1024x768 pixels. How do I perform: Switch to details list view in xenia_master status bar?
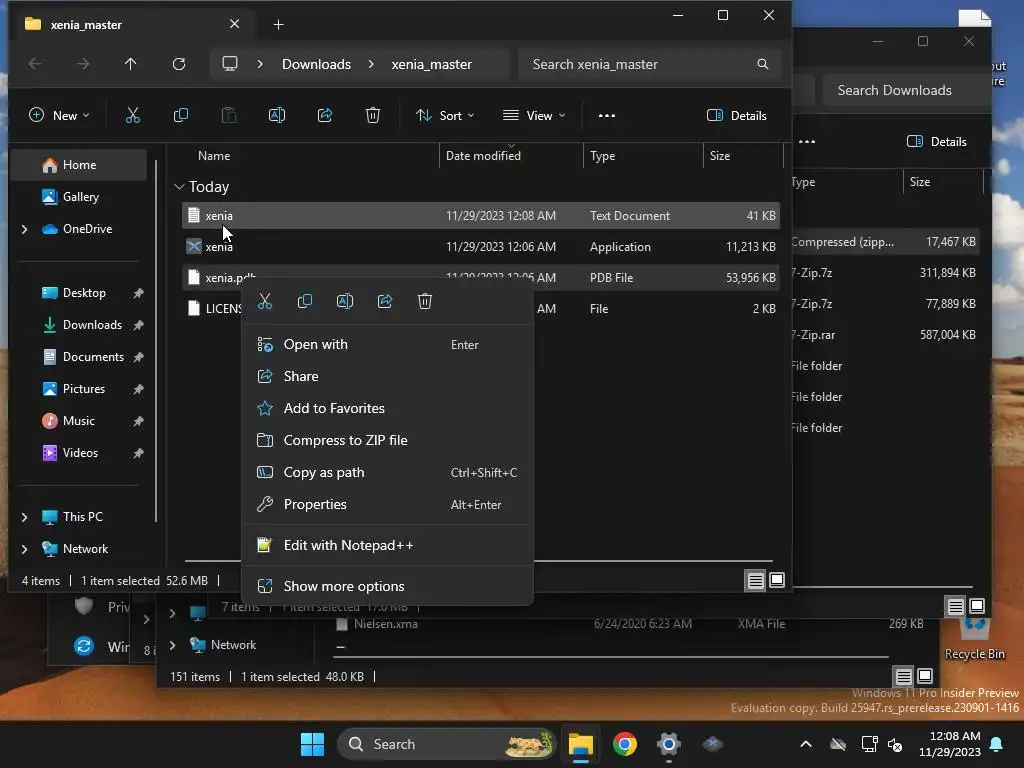click(x=756, y=580)
